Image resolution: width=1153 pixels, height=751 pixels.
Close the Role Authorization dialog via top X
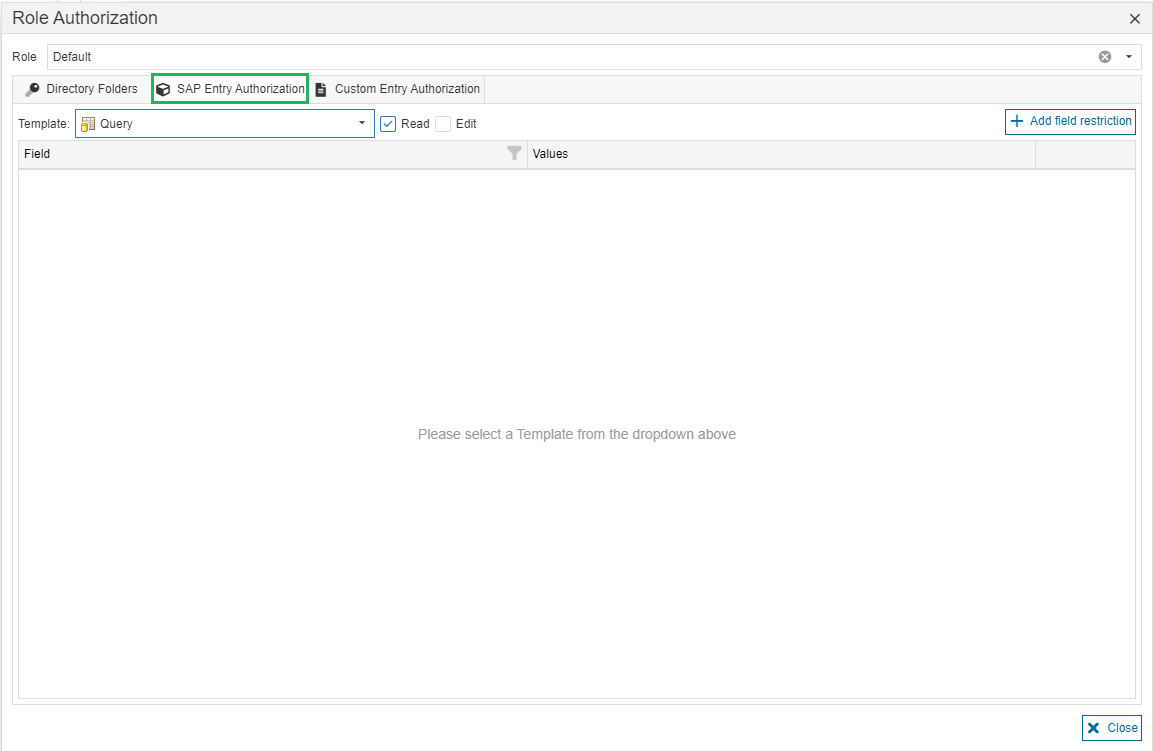(x=1134, y=18)
